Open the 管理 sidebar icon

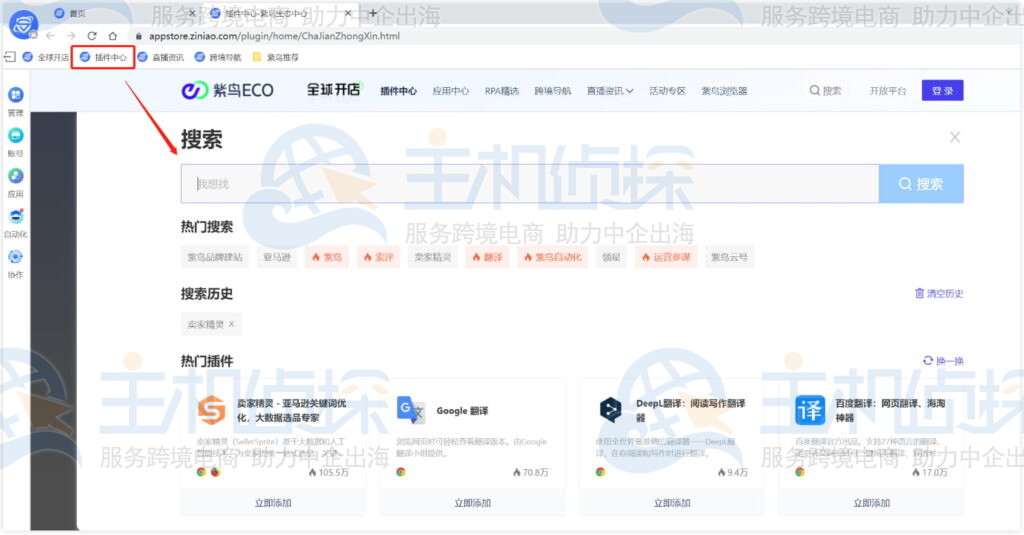pyautogui.click(x=16, y=95)
